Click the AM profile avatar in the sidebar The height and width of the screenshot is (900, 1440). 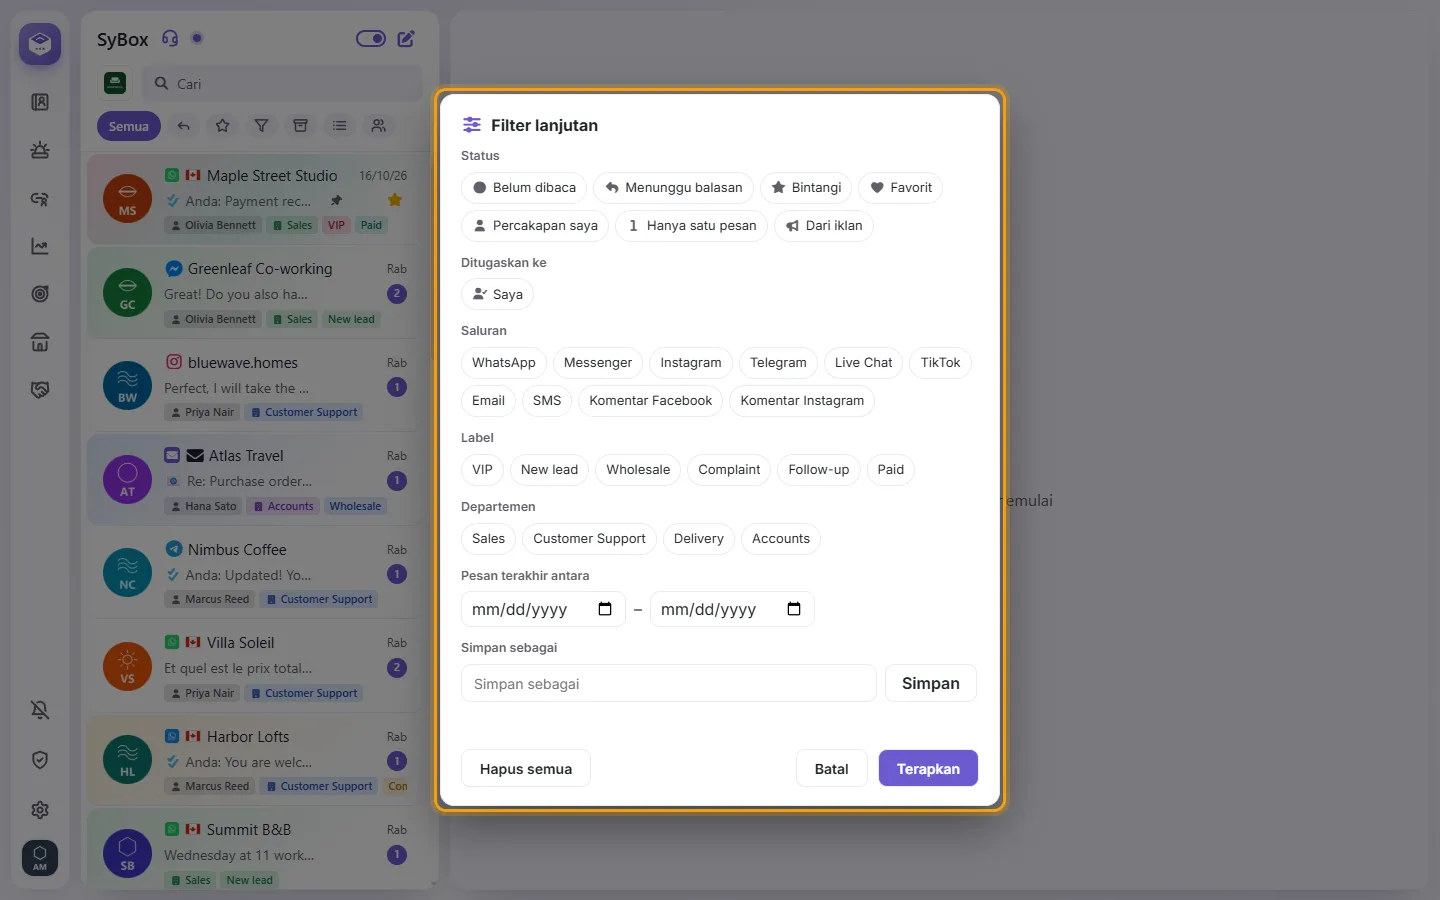(x=40, y=857)
